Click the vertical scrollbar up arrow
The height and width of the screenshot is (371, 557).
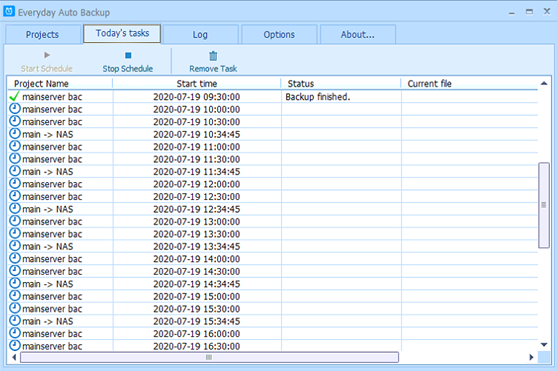(x=544, y=84)
